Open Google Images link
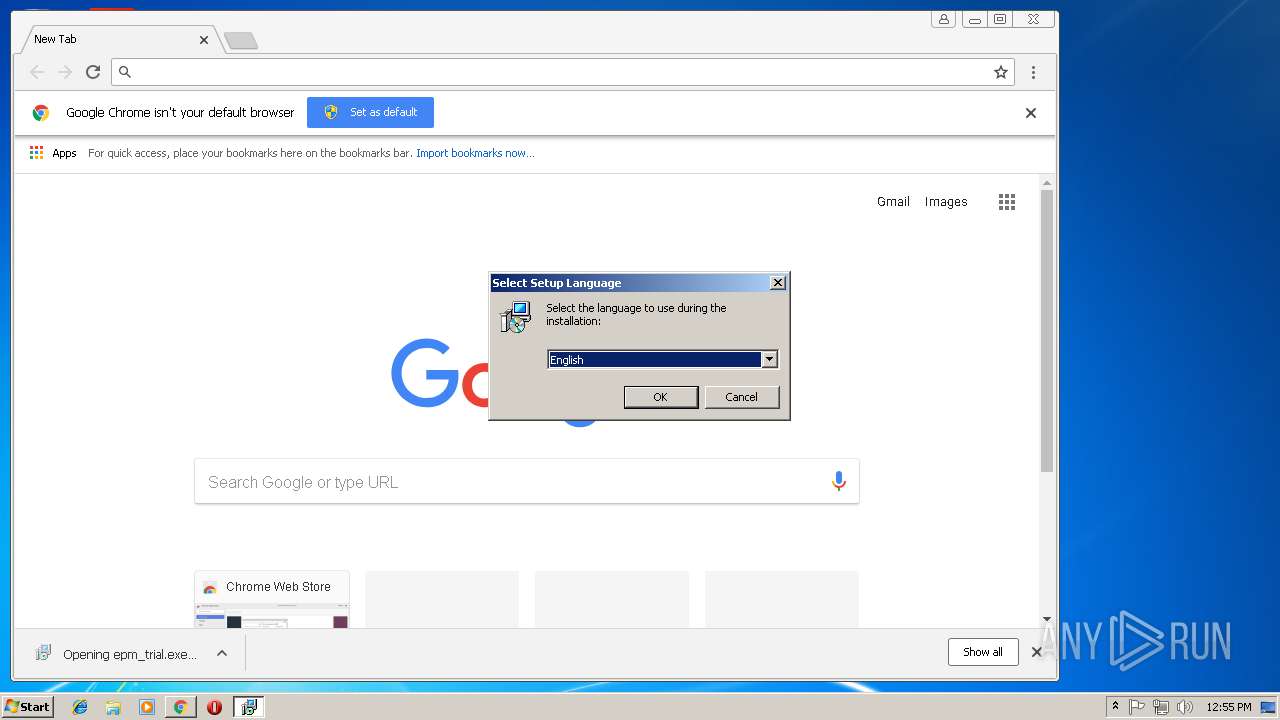Screen dimensions: 1280x720 pos(946,202)
